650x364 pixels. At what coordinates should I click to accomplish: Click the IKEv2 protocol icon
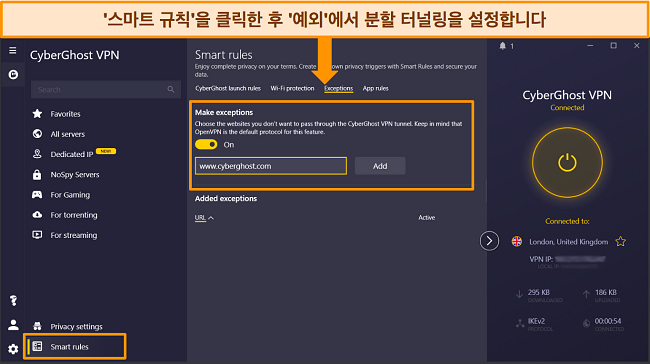[520, 324]
